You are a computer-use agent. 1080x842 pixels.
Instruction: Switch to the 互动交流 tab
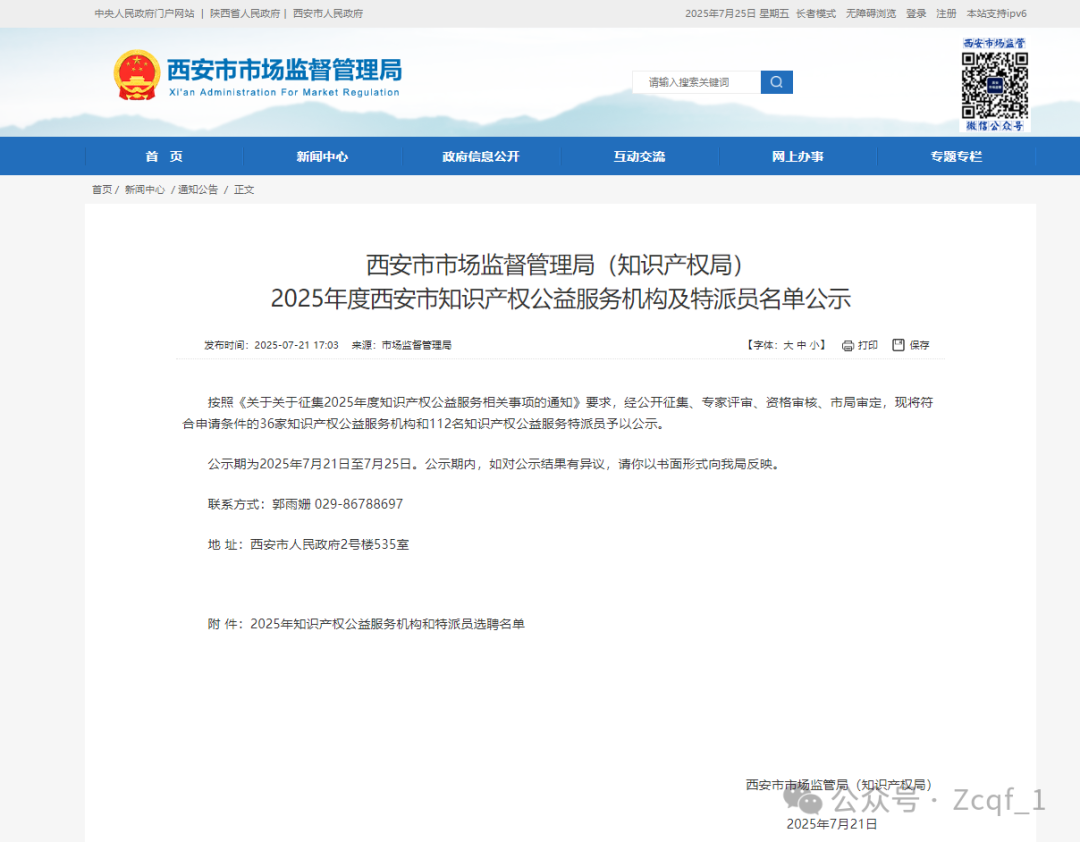(x=639, y=156)
